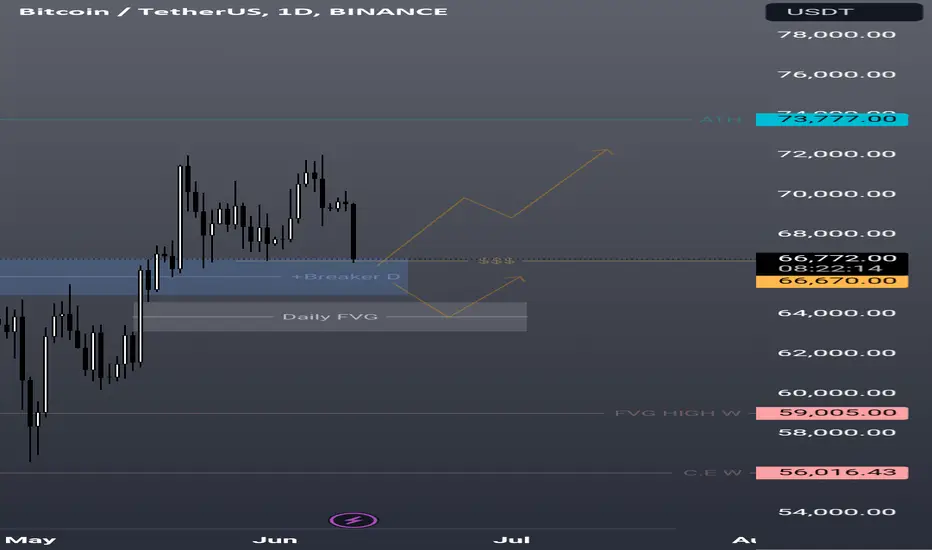Click the 54,000.00 price axis value
Viewport: 932px width, 550px height.
point(836,512)
